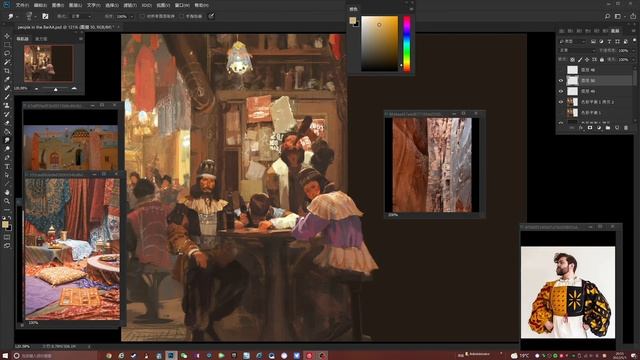Viewport: 640px width, 360px height.
Task: Select the Lasso tool
Action: pos(7,53)
